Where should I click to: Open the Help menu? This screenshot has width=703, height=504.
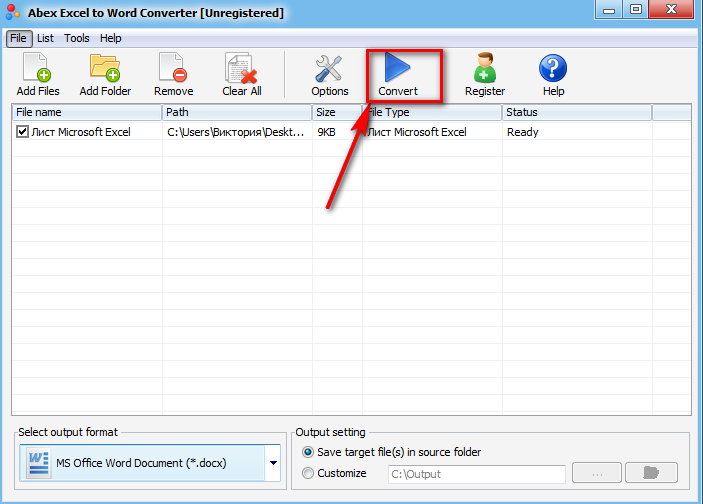coord(110,38)
